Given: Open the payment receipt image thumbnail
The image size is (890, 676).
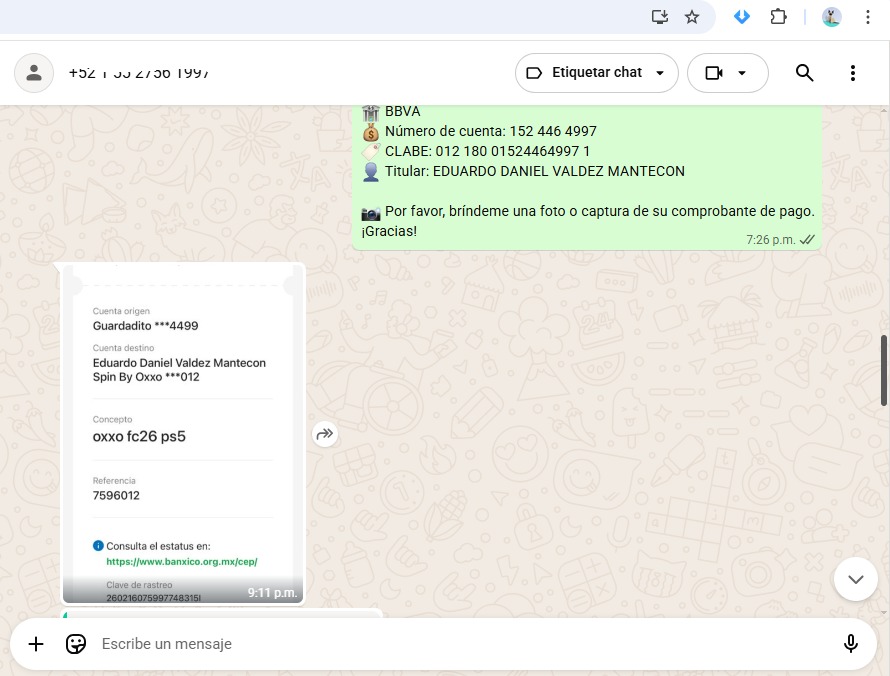Looking at the screenshot, I should pos(183,434).
